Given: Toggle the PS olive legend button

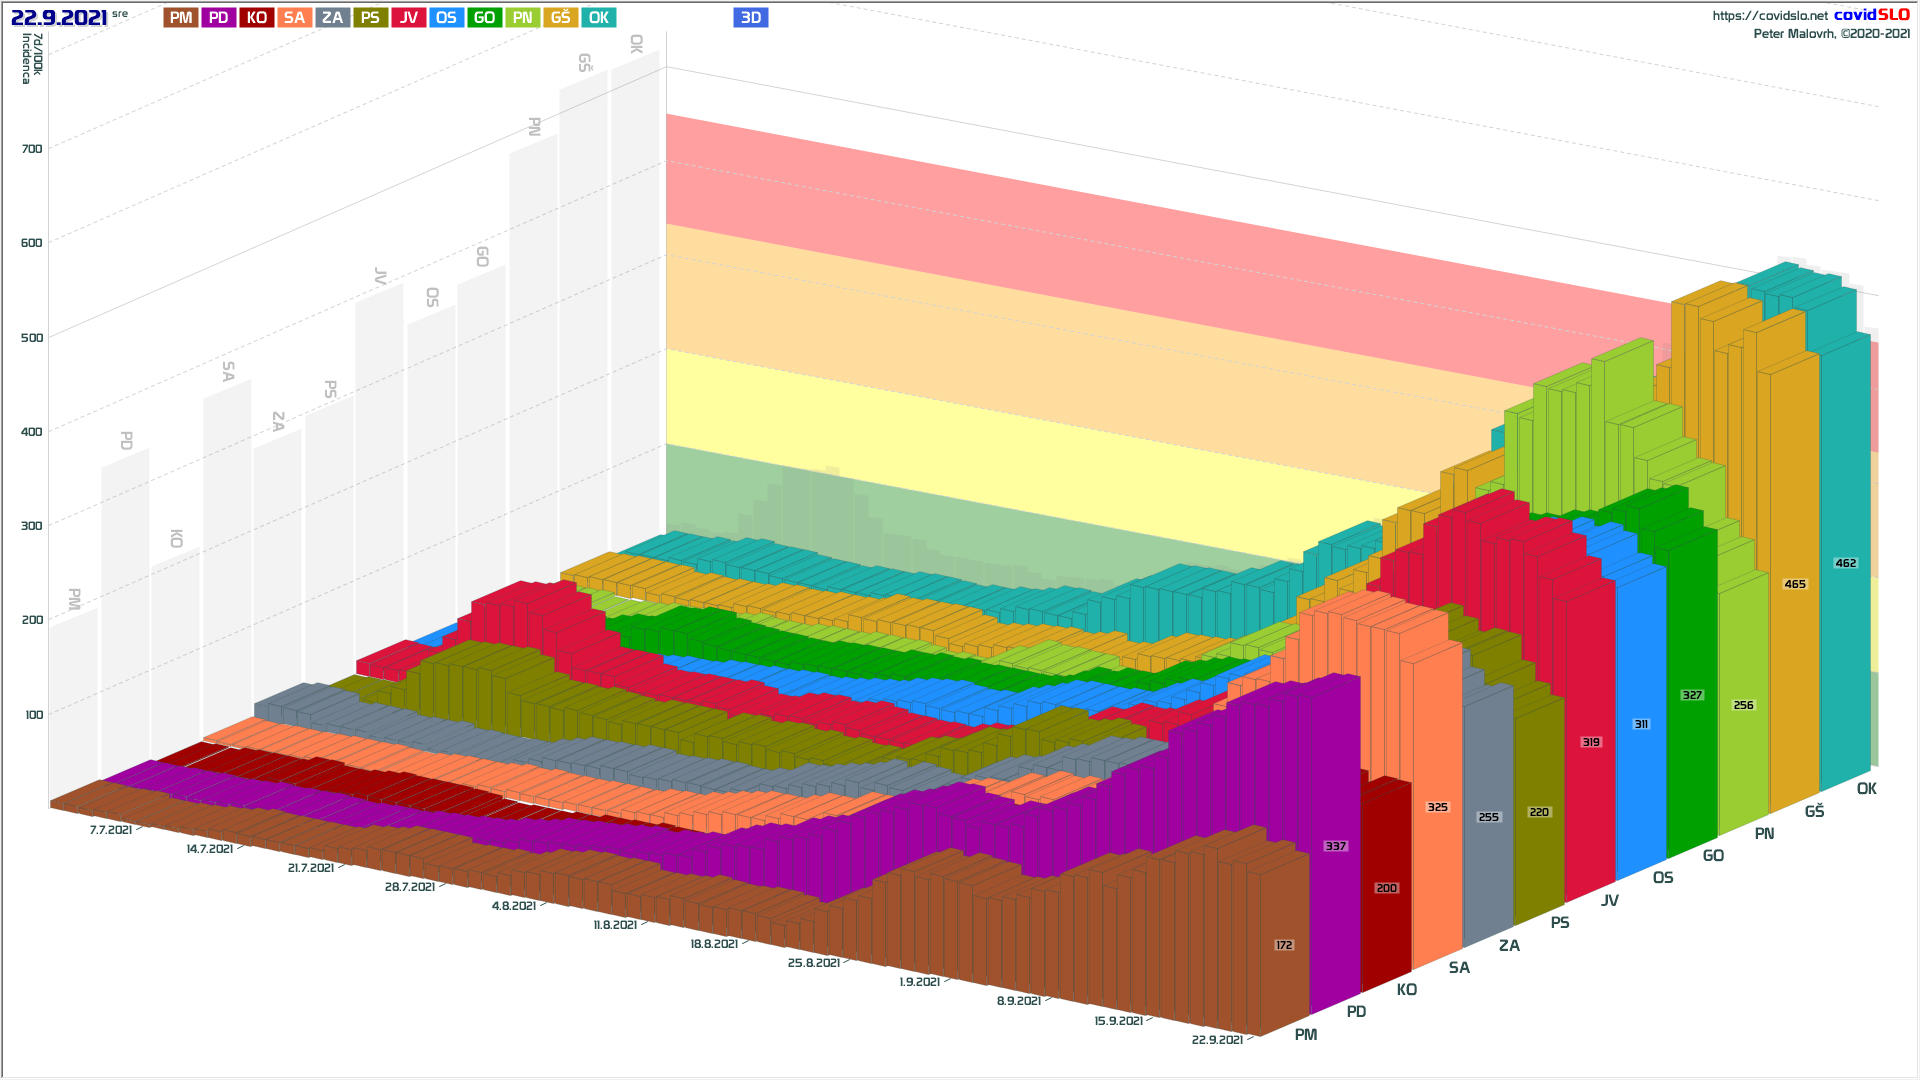Looking at the screenshot, I should (x=370, y=18).
